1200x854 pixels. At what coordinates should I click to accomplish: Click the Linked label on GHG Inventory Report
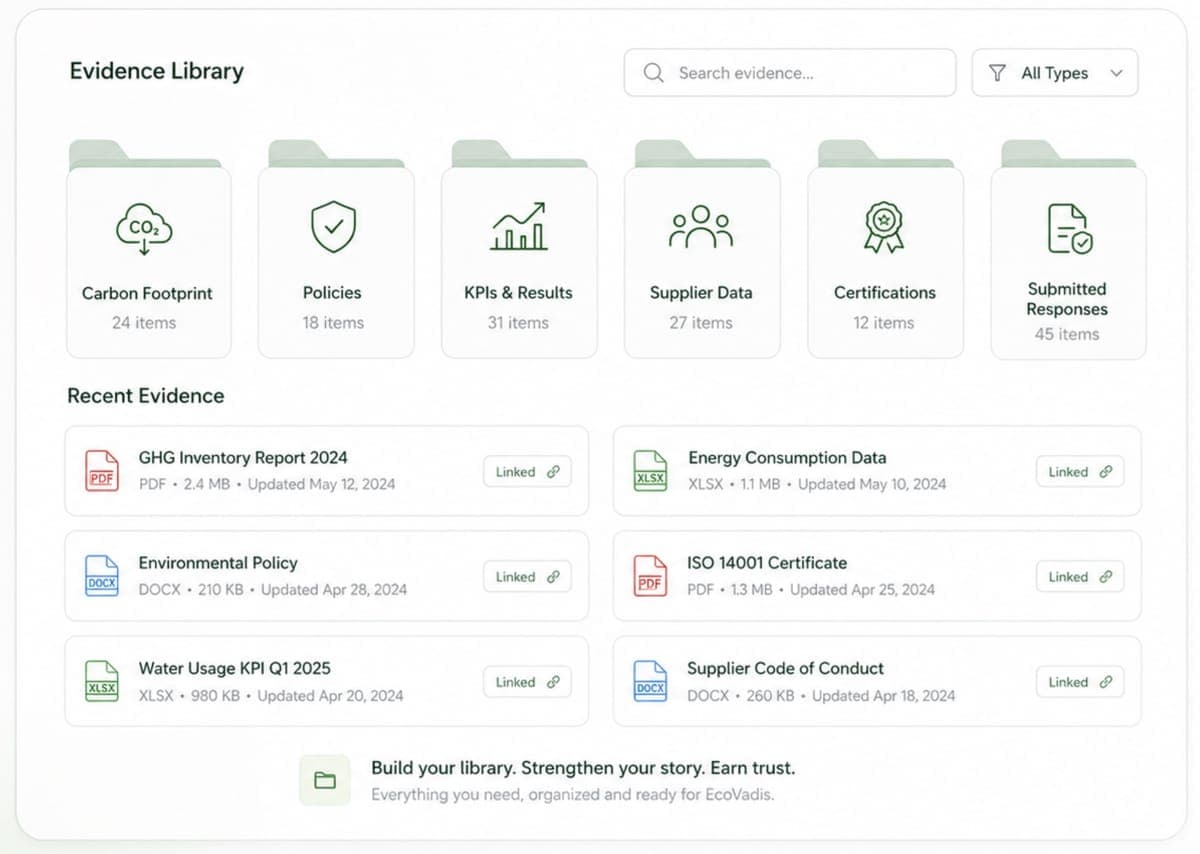point(516,472)
